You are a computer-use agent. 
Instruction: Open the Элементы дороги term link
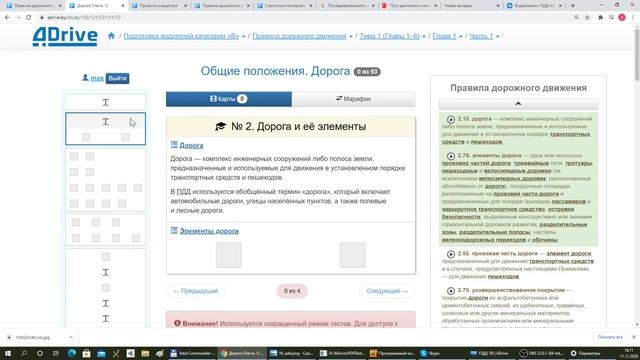point(209,231)
